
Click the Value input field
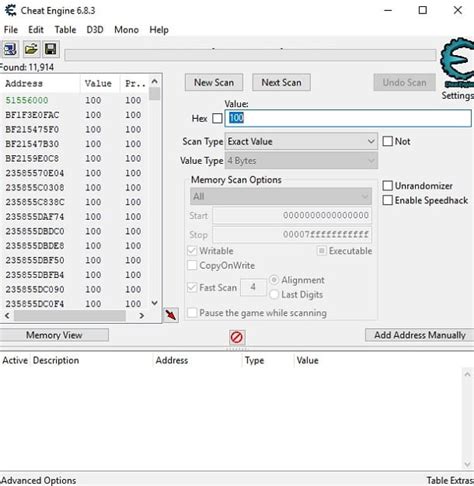[348, 118]
